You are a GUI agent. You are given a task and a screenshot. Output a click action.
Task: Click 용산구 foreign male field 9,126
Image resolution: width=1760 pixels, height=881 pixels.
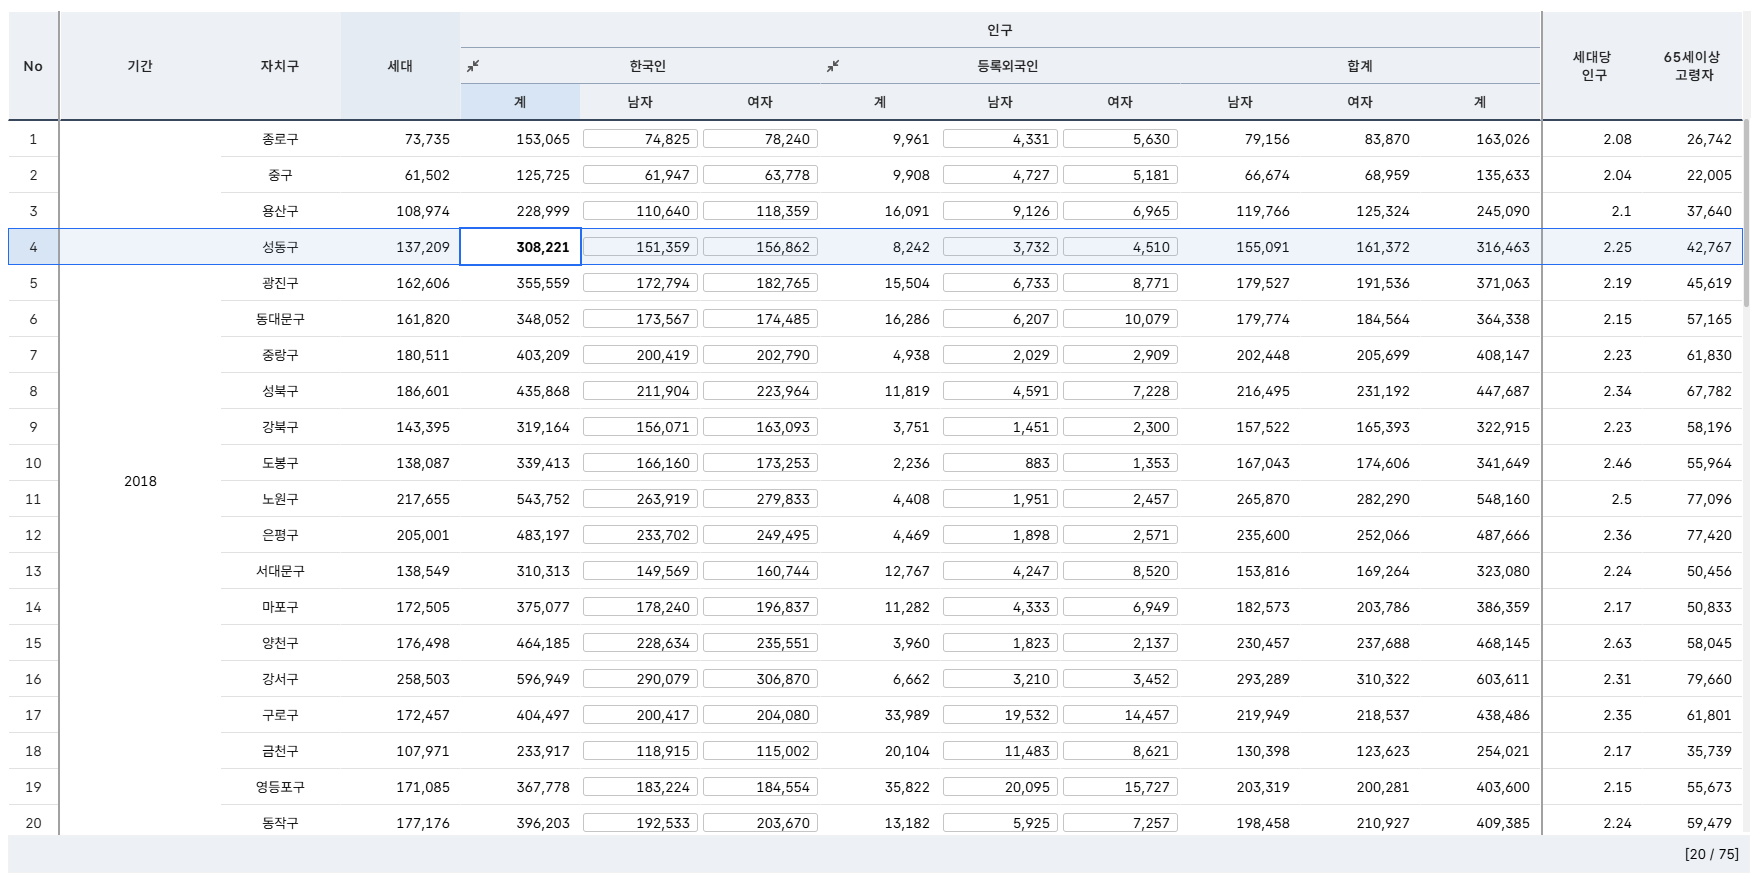[x=1000, y=211]
